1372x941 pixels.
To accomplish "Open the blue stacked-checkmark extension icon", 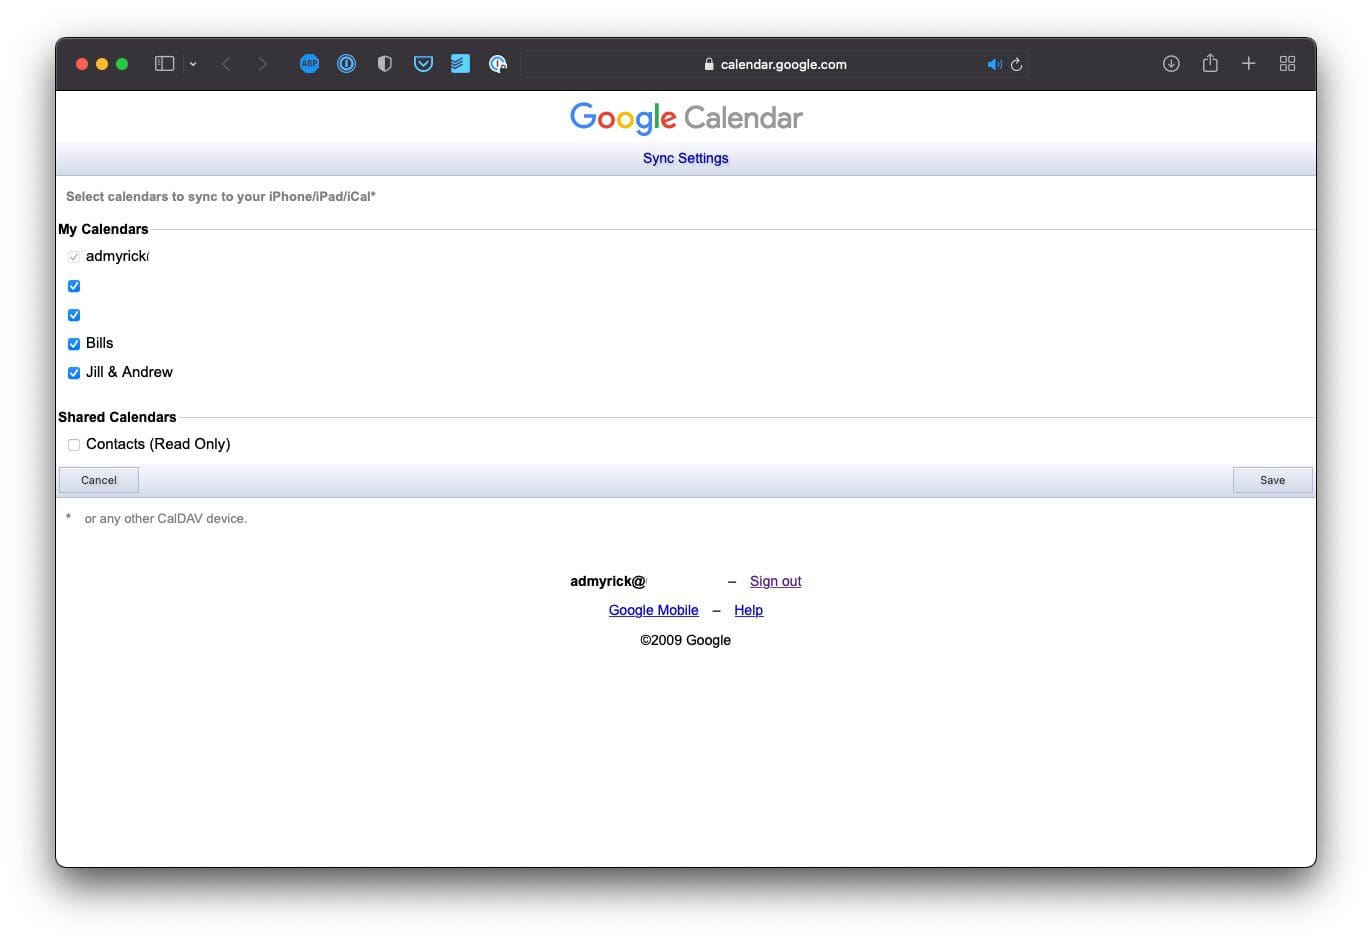I will click(x=460, y=64).
